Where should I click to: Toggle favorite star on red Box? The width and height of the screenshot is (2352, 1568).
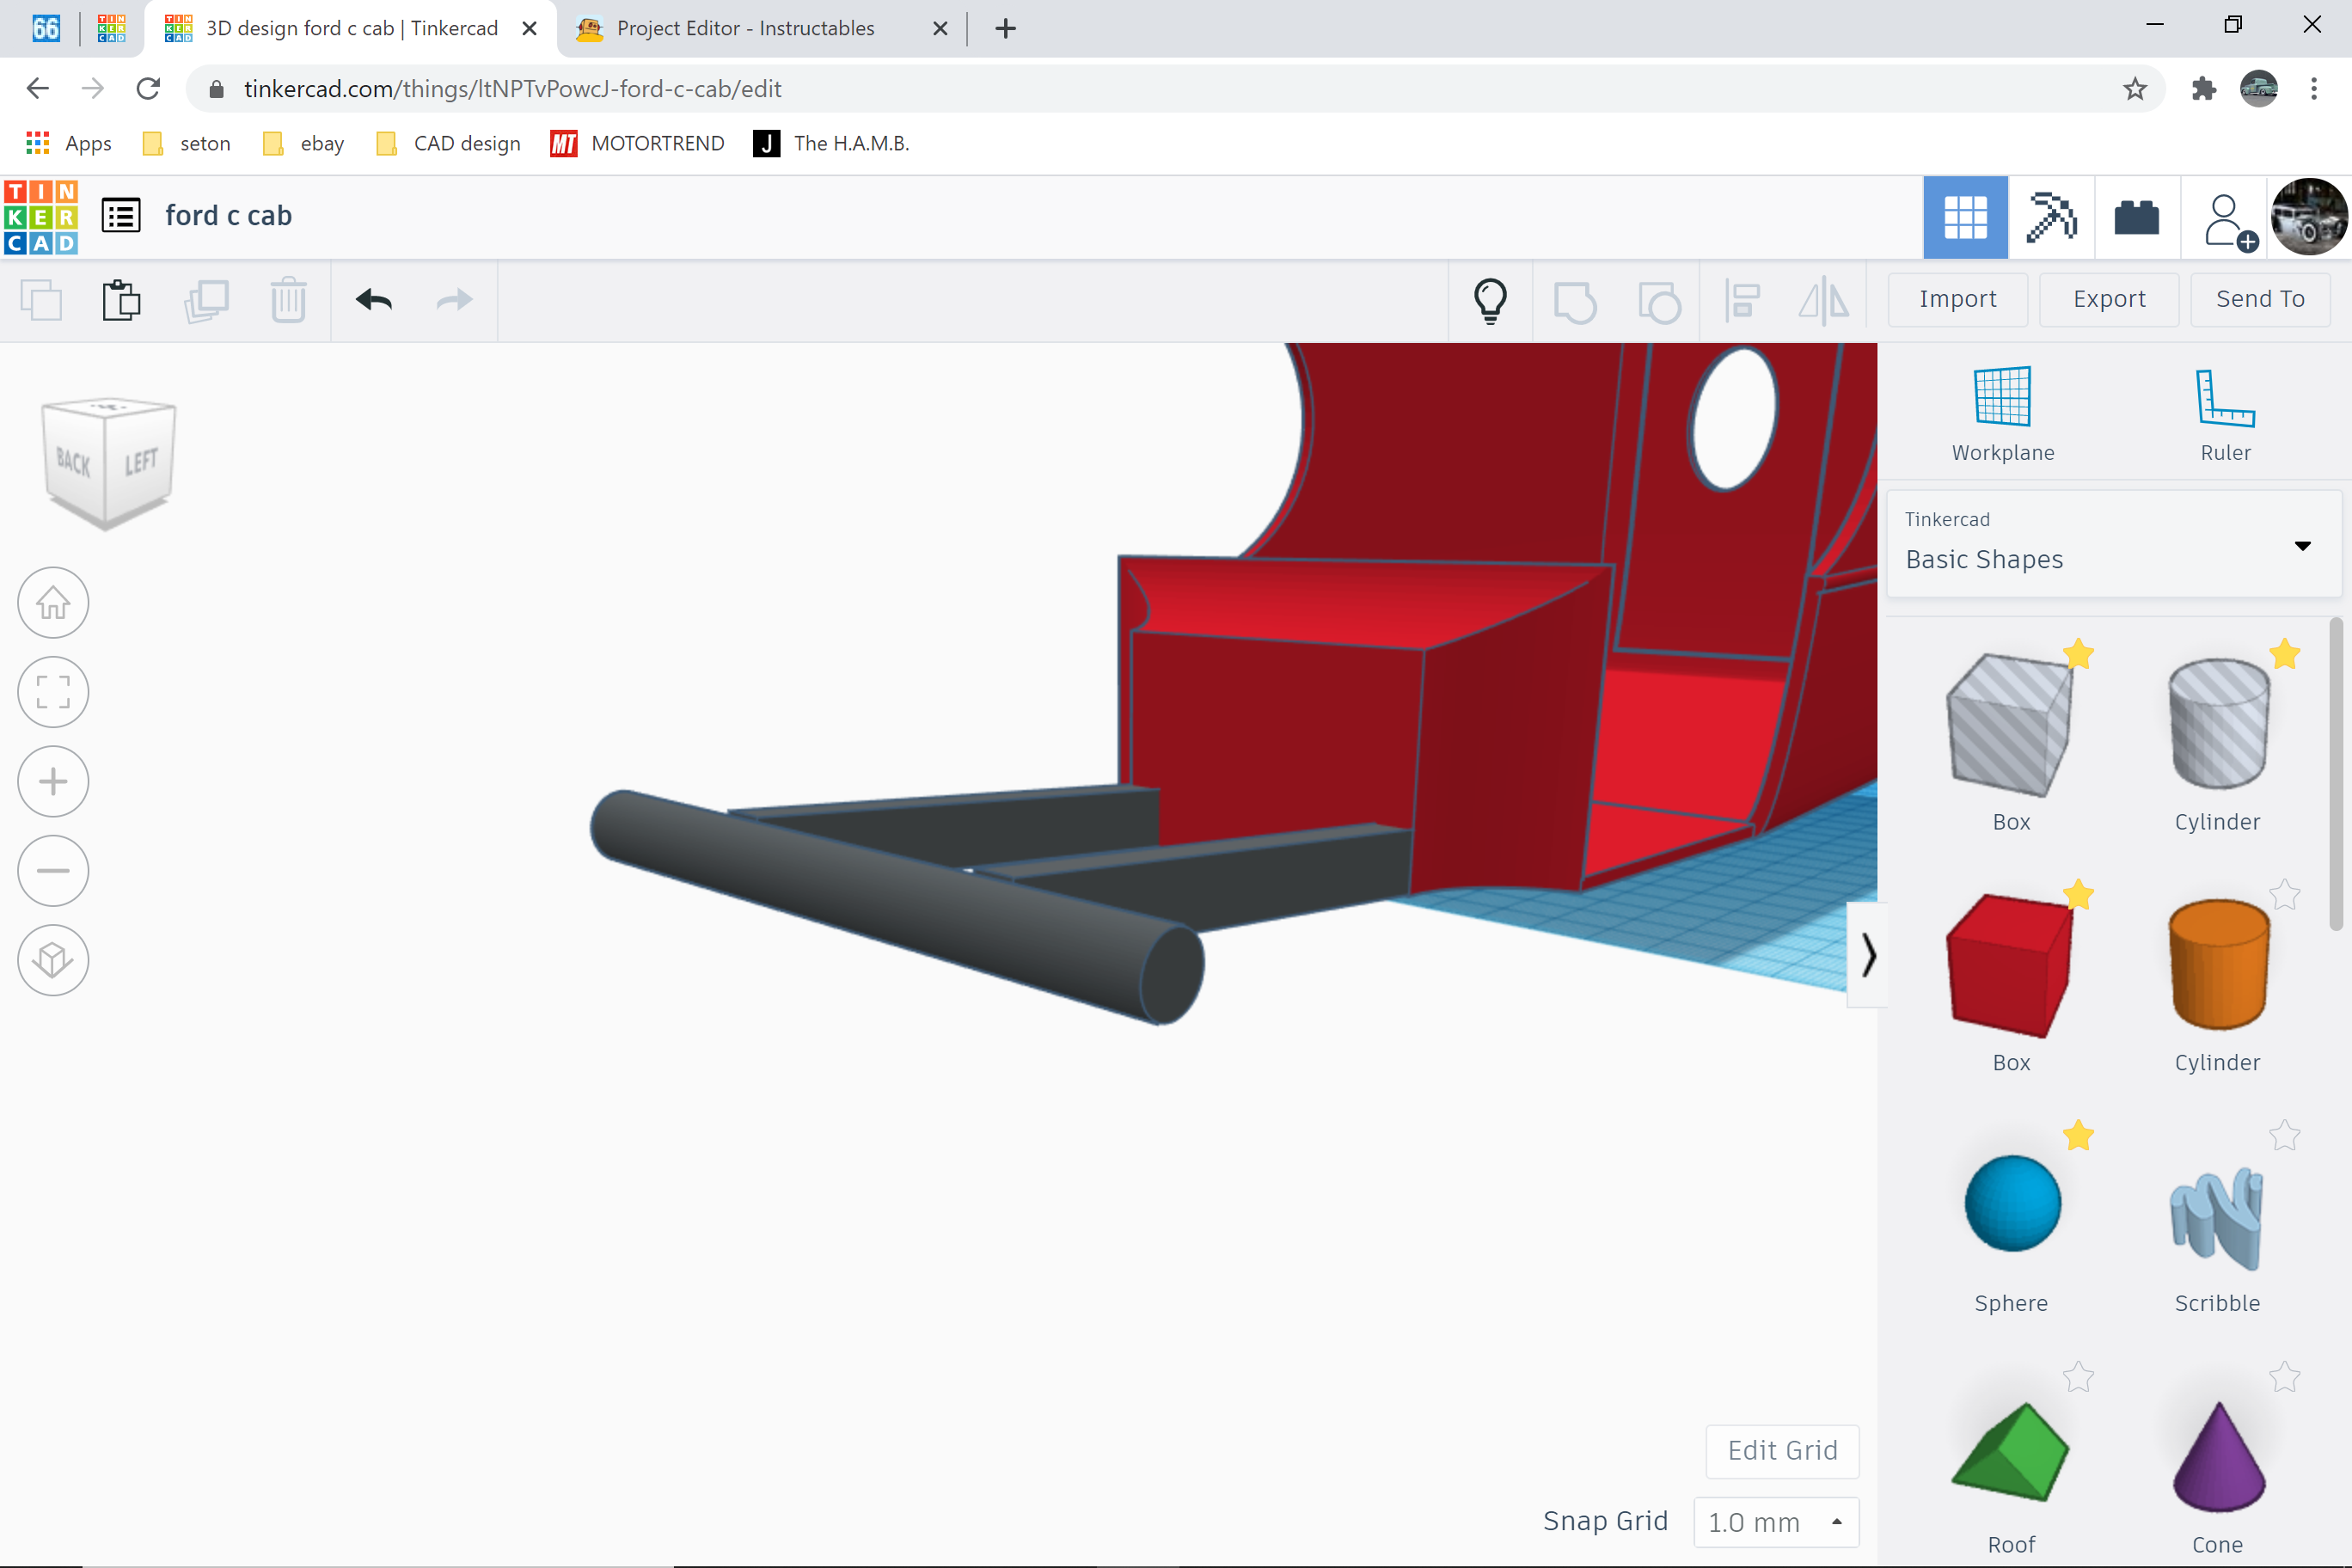[x=2079, y=895]
